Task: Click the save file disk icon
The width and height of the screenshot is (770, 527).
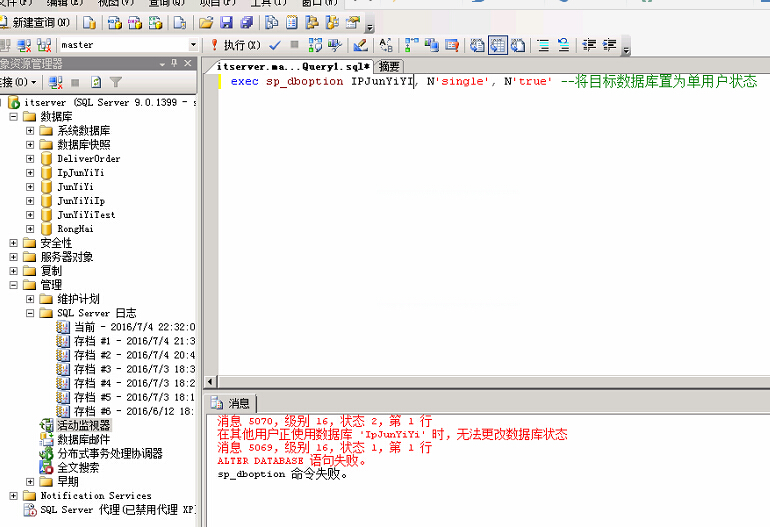Action: [x=226, y=22]
